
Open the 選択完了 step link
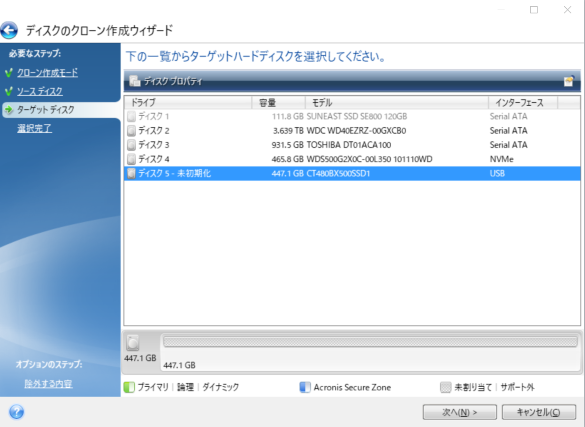coord(34,129)
